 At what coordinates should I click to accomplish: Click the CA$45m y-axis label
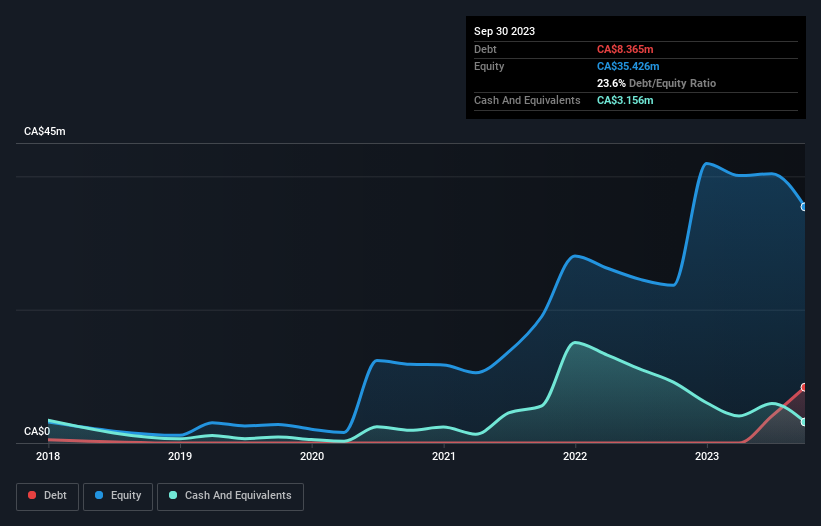(x=45, y=131)
